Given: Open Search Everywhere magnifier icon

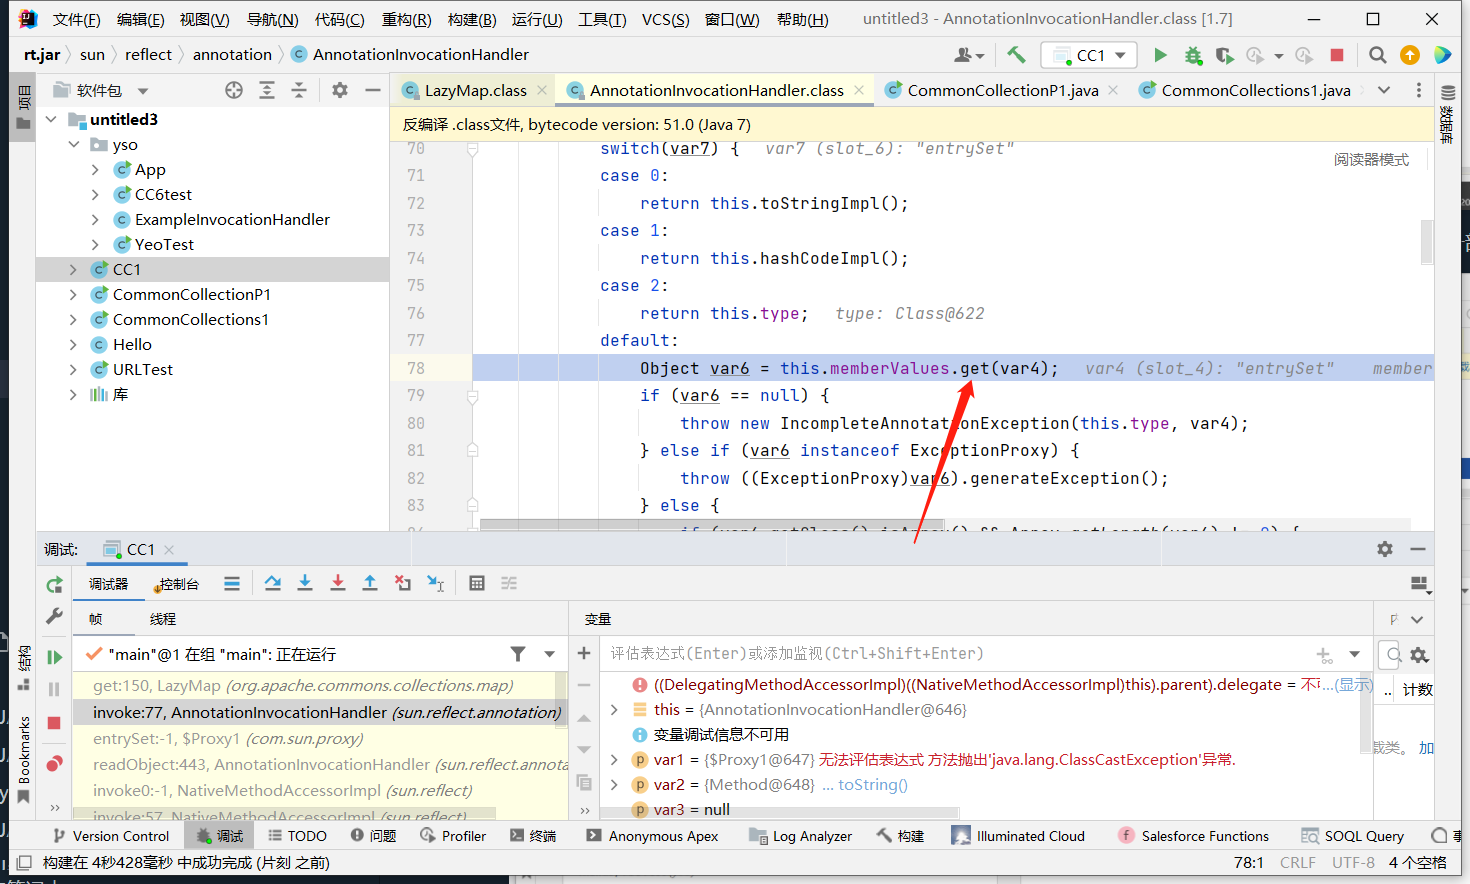Looking at the screenshot, I should [x=1377, y=55].
